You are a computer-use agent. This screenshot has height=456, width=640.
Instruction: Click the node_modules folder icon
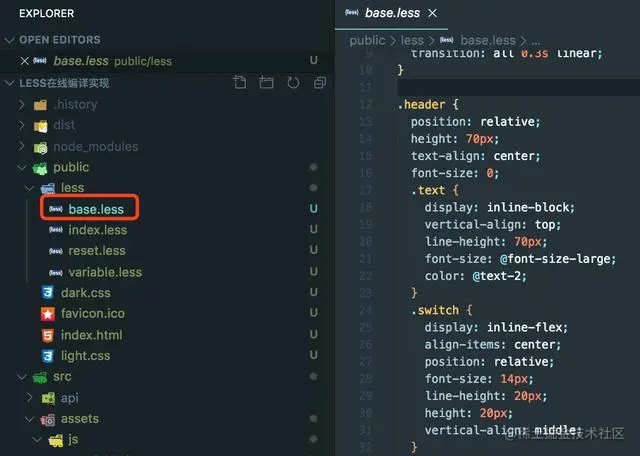(40, 147)
